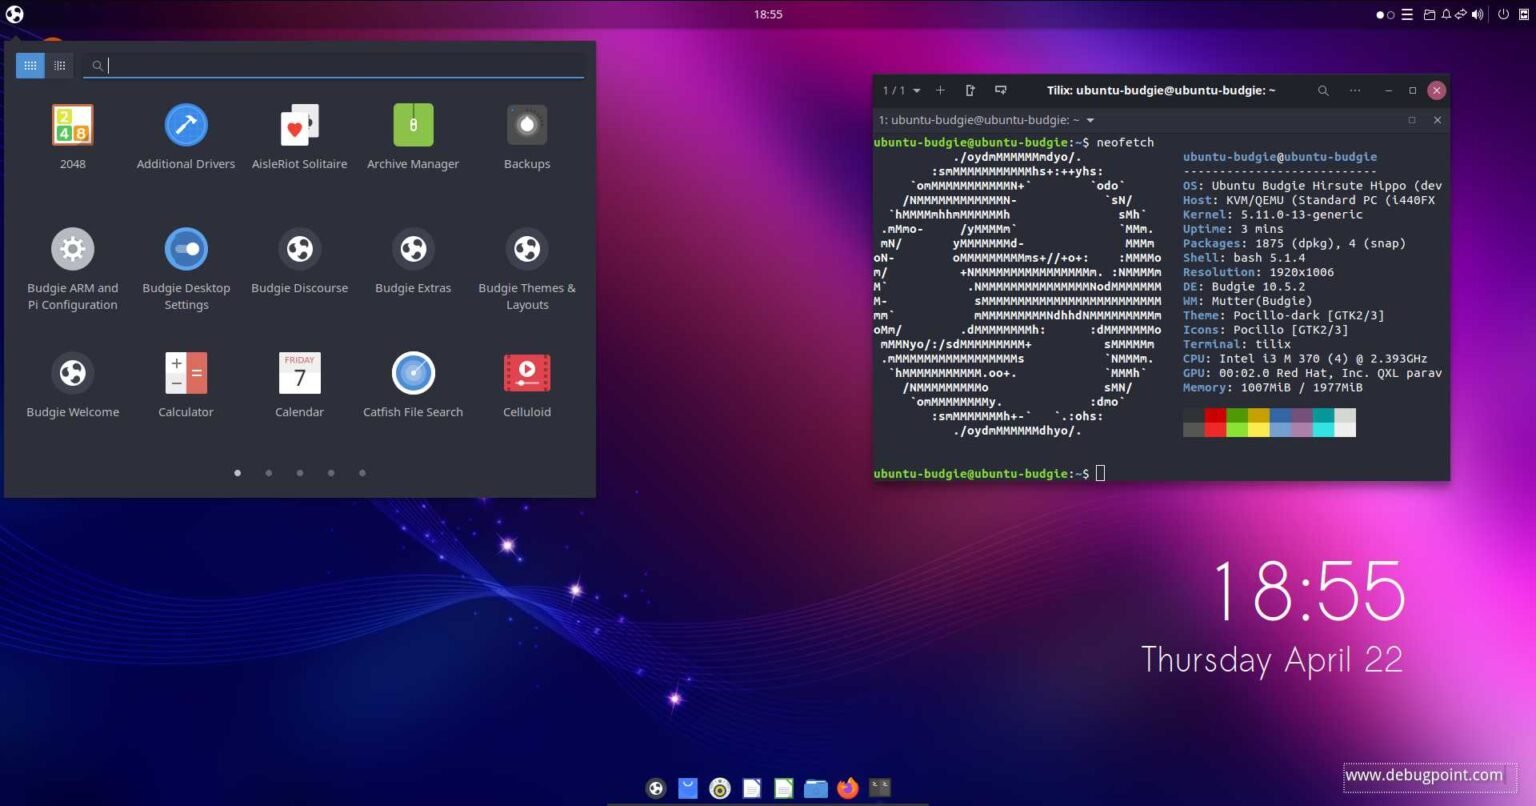Viewport: 1536px width, 806px height.
Task: Open Firefox from the dock
Action: [847, 788]
